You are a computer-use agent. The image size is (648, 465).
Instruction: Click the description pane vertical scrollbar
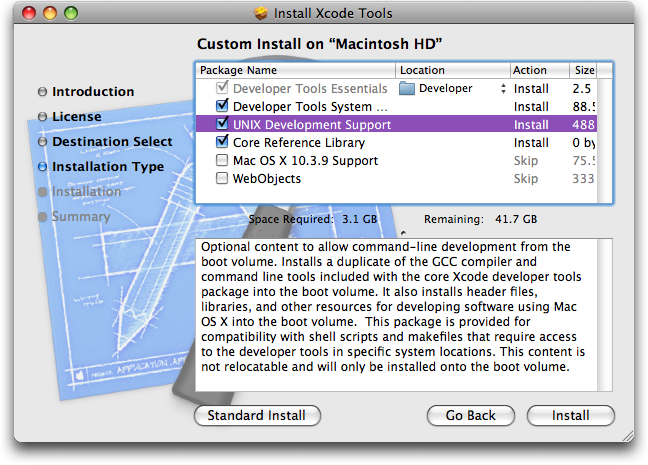pyautogui.click(x=604, y=315)
